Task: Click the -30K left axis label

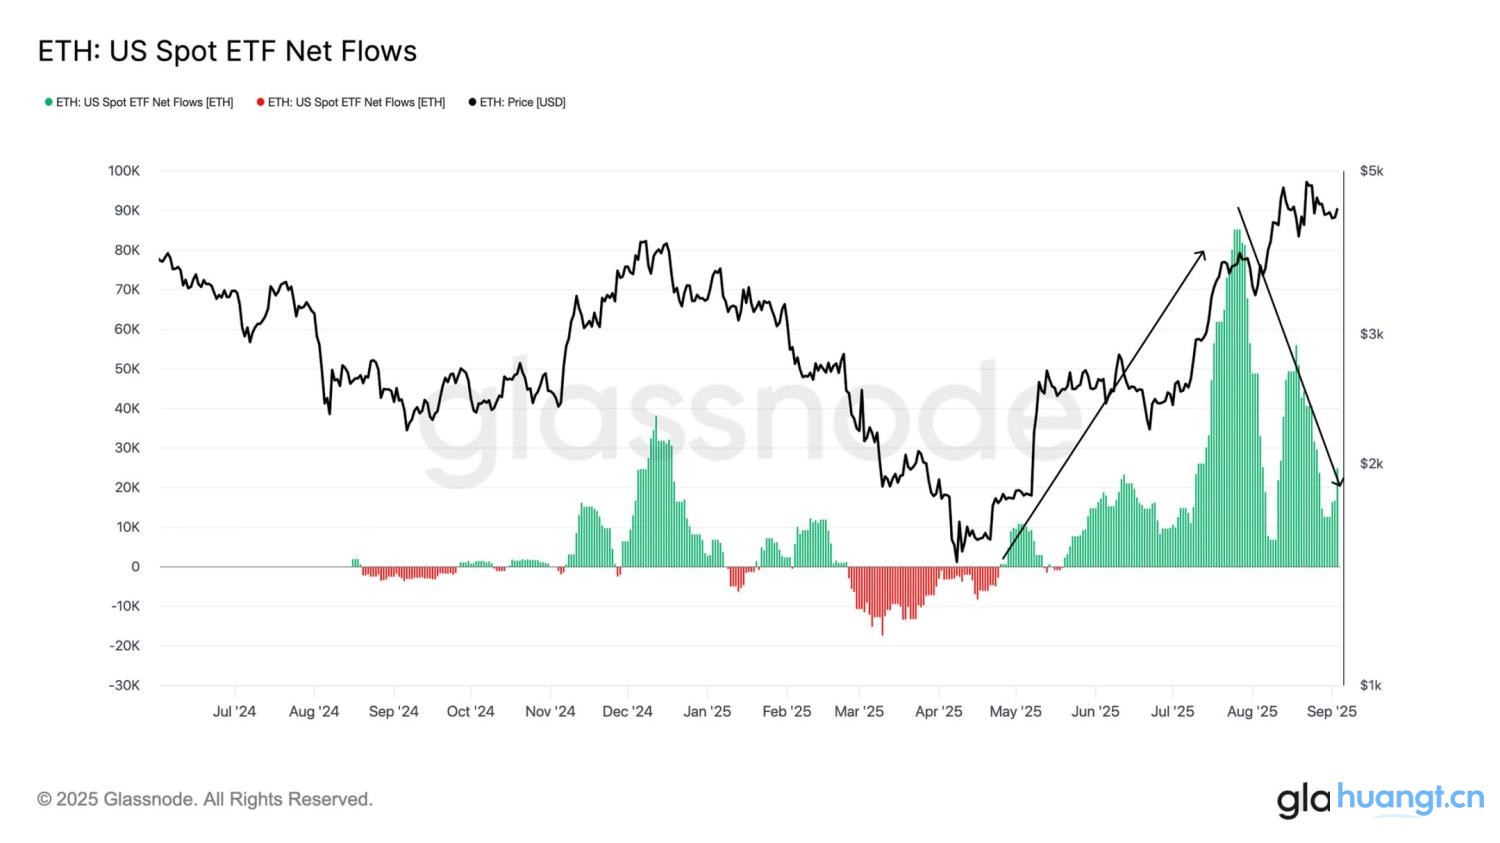Action: point(124,685)
